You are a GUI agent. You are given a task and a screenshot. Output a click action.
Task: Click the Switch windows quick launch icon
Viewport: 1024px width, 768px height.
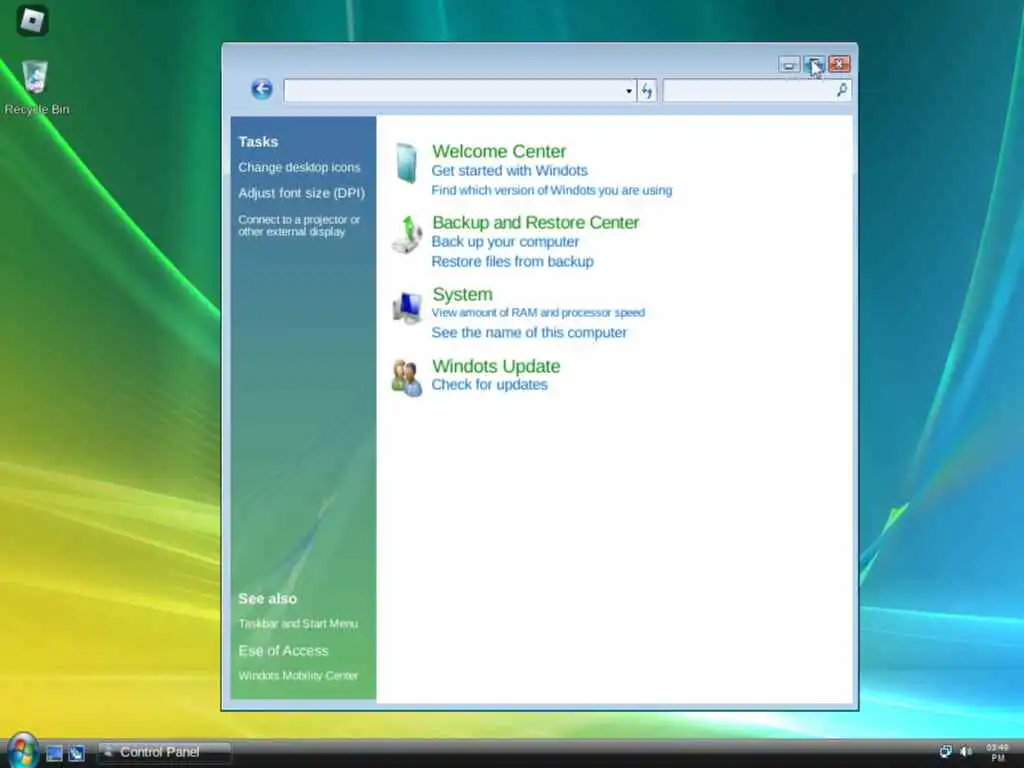click(x=76, y=753)
